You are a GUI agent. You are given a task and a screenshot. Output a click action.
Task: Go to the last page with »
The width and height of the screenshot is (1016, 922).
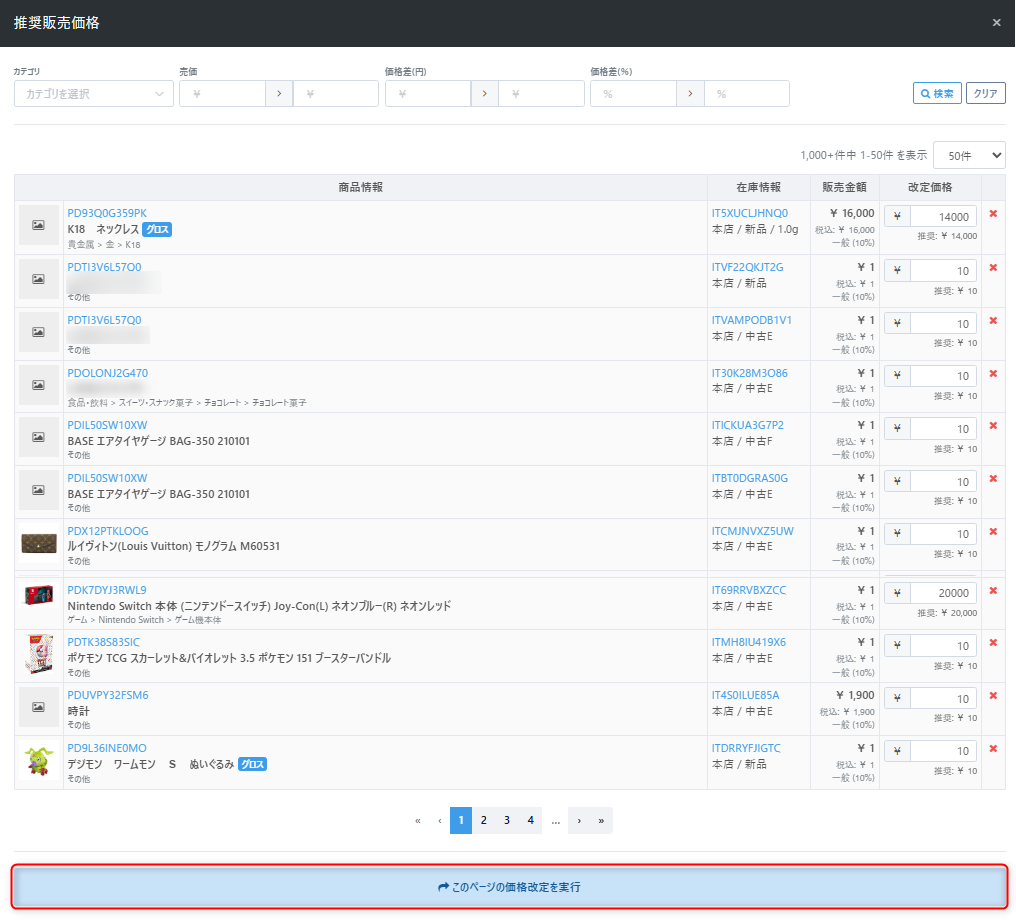pyautogui.click(x=601, y=820)
